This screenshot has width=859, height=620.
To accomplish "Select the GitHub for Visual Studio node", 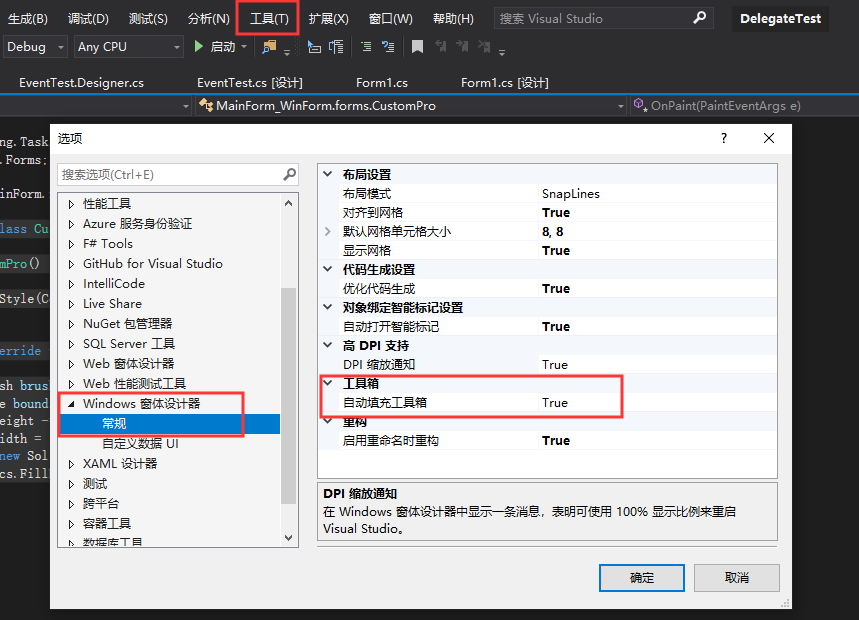I will click(153, 264).
